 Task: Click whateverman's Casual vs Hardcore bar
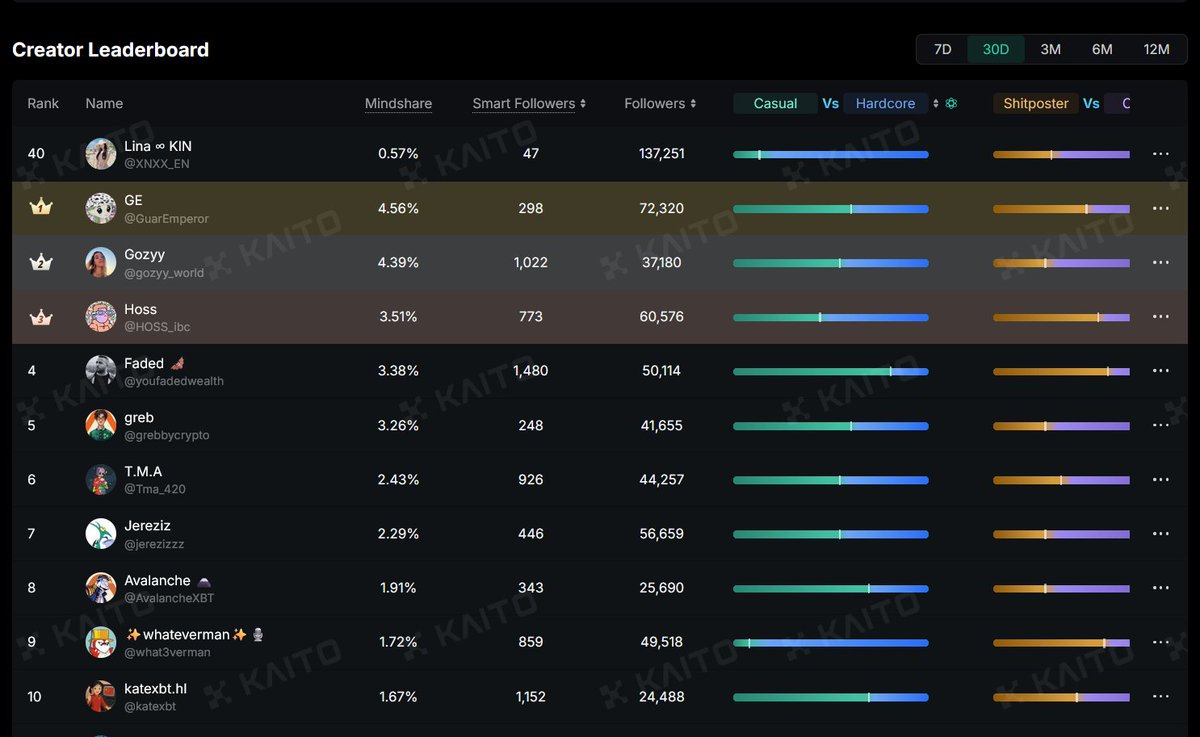point(831,642)
